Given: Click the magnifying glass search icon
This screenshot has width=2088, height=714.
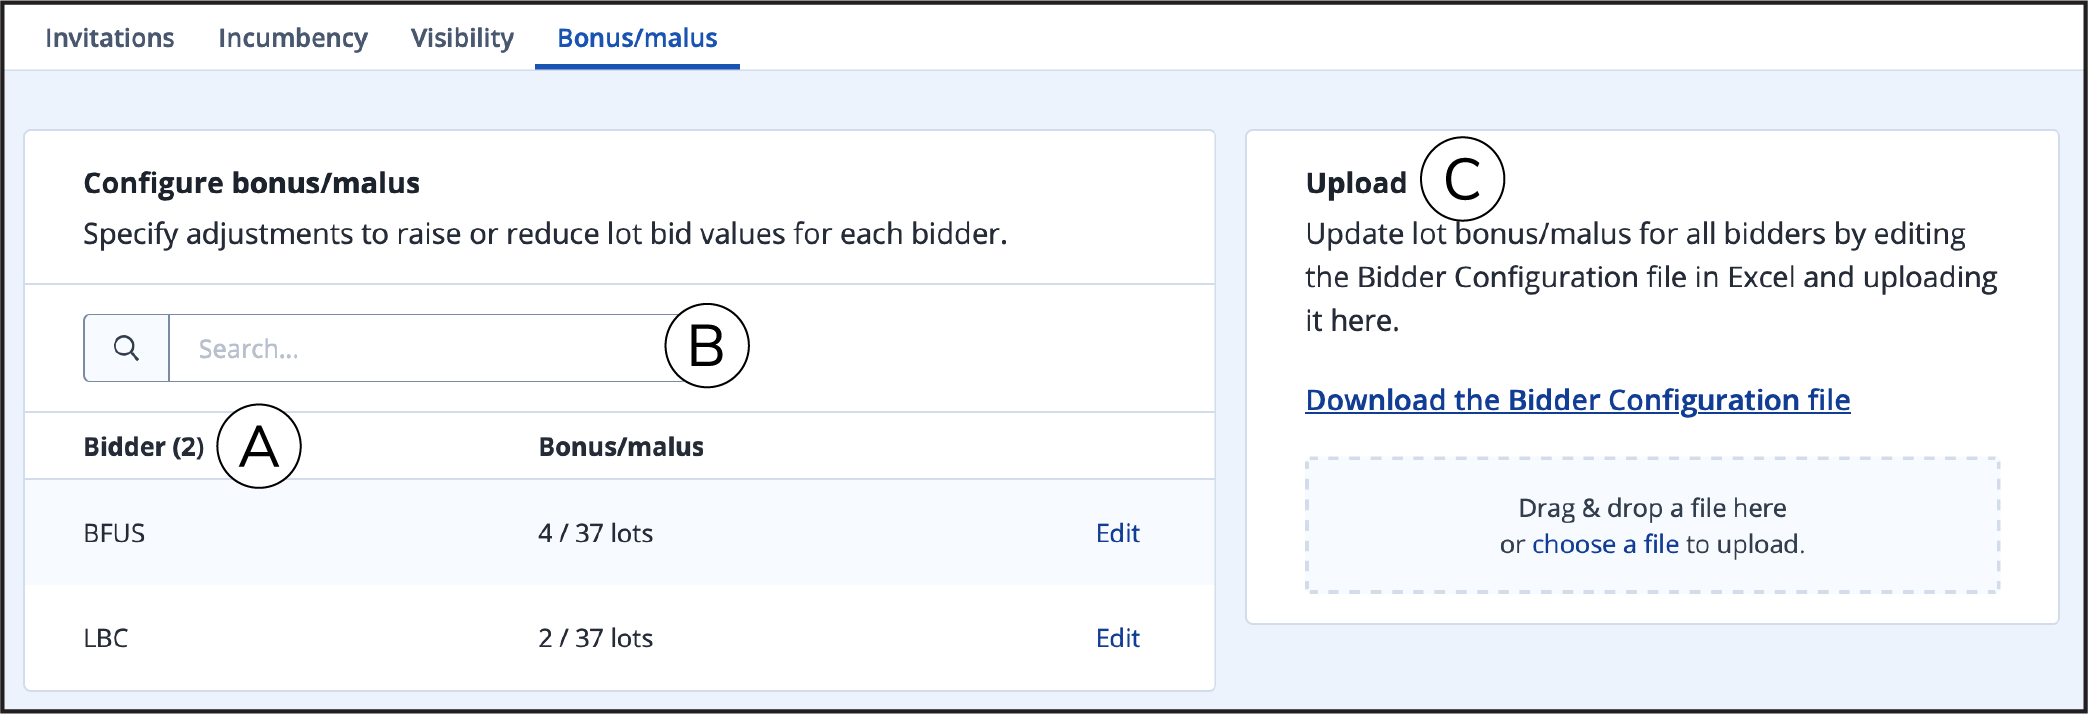Looking at the screenshot, I should pos(126,348).
